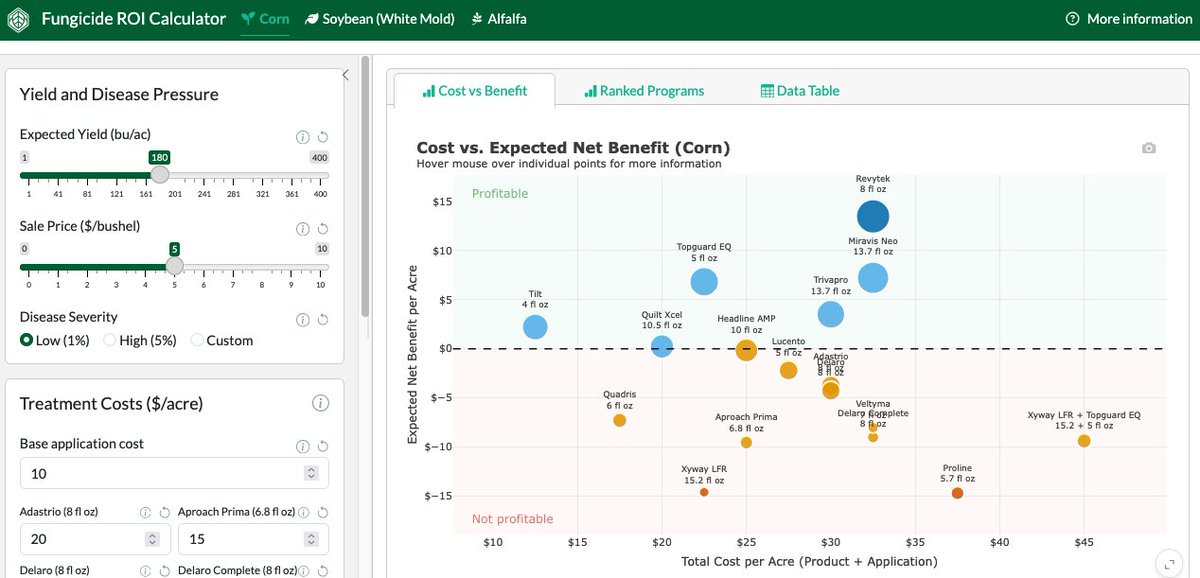Screen dimensions: 1200x578
Task: Click the Trivapro data point
Action: [x=831, y=314]
